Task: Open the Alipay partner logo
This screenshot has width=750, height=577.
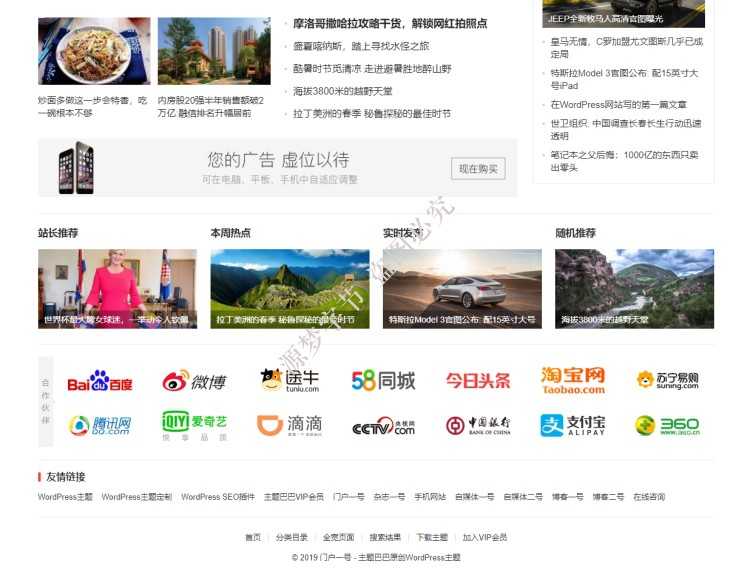Action: (573, 425)
